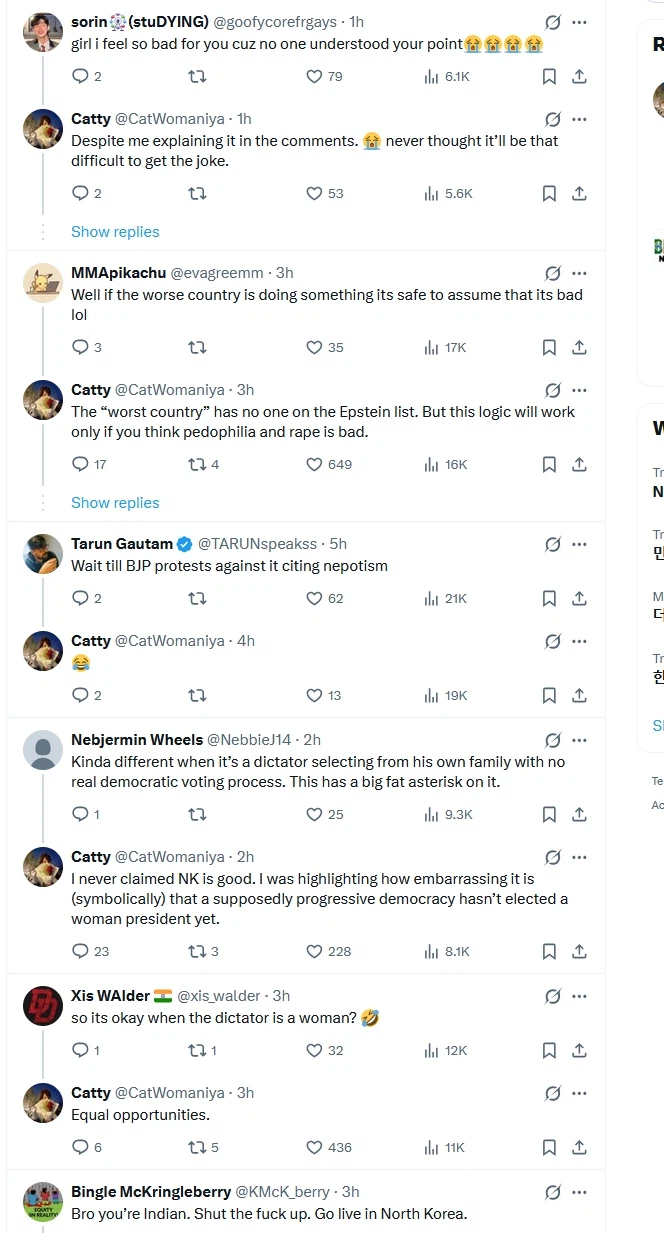The height and width of the screenshot is (1233, 664).
Task: Like Catty's 'Equal opportunities' reply
Action: point(314,1147)
